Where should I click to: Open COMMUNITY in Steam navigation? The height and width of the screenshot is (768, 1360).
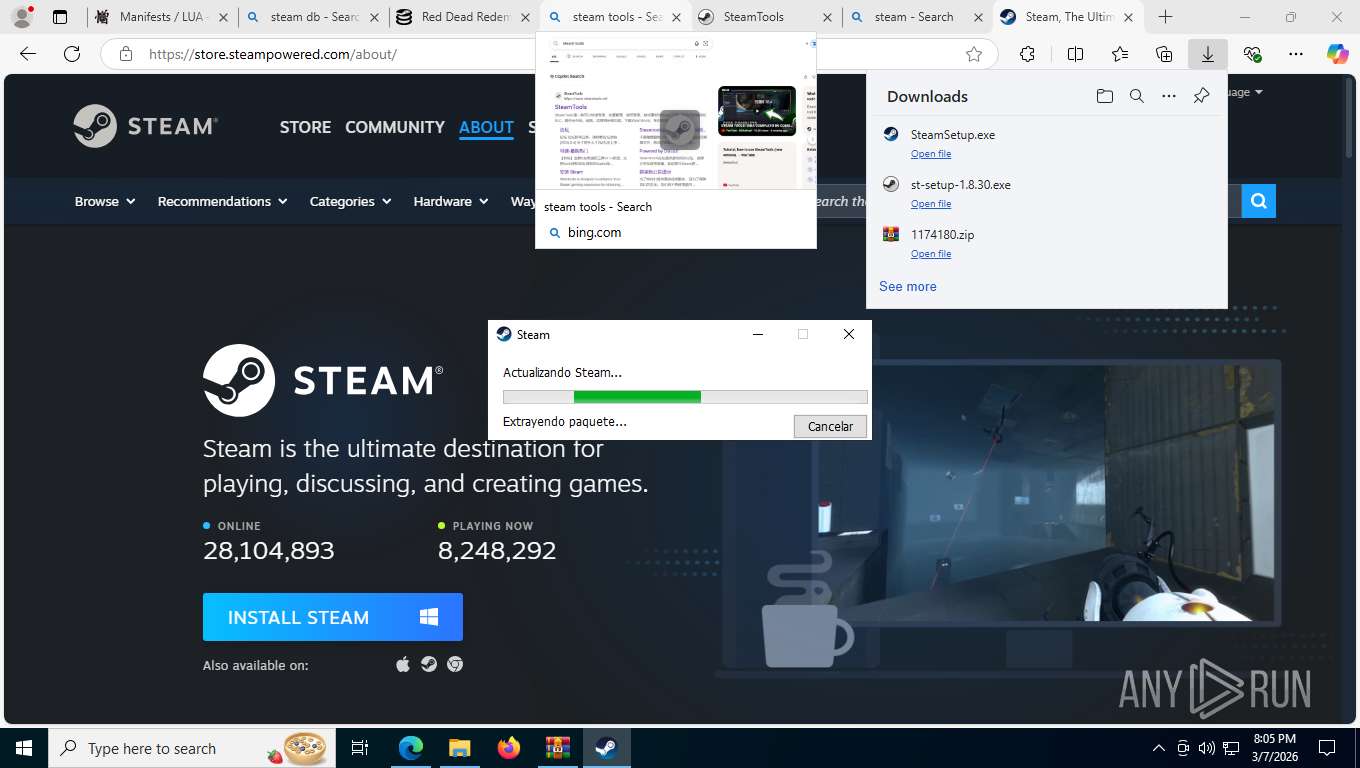(x=395, y=127)
